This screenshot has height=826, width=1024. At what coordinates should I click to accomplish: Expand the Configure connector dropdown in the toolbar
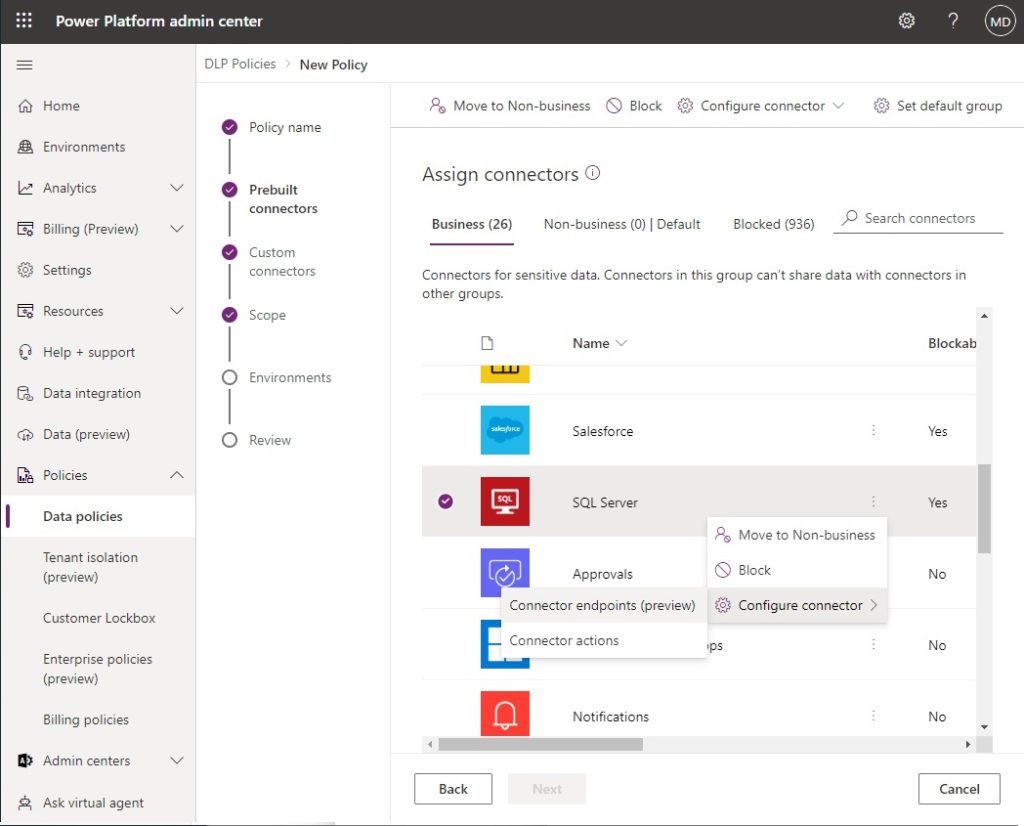coord(840,105)
